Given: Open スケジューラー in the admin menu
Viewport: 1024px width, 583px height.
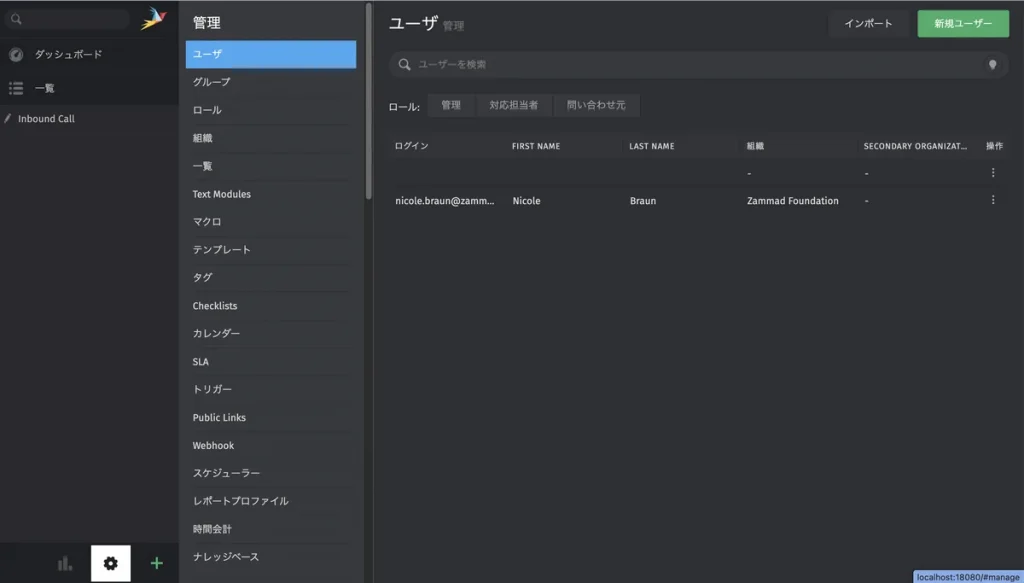Looking at the screenshot, I should pyautogui.click(x=270, y=473).
